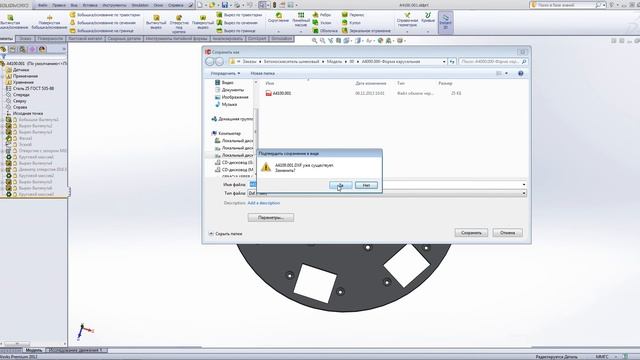Screen dimensions: 640x360
Task: Choose Вырез по сечениям
Action: (x=237, y=23)
